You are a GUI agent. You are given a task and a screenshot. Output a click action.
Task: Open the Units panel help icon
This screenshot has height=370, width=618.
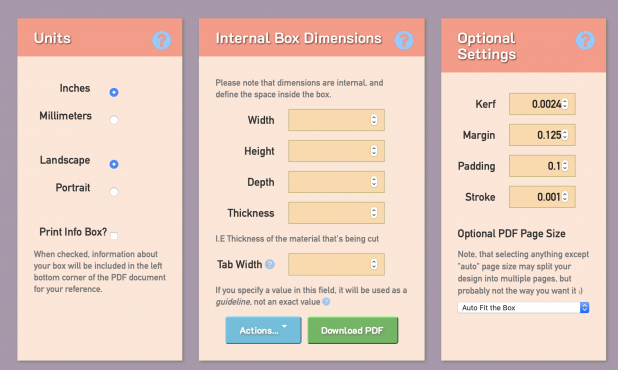162,40
